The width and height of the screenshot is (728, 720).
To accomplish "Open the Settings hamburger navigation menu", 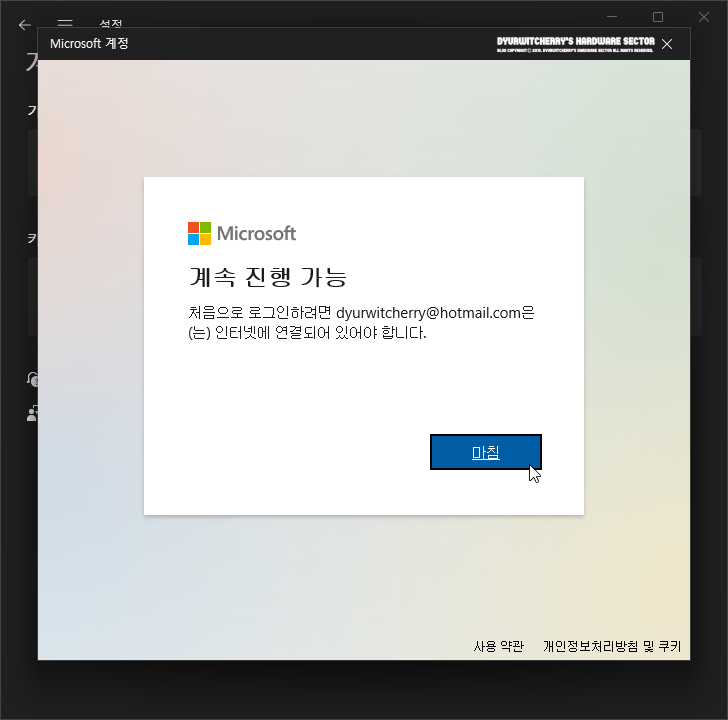I will click(65, 23).
